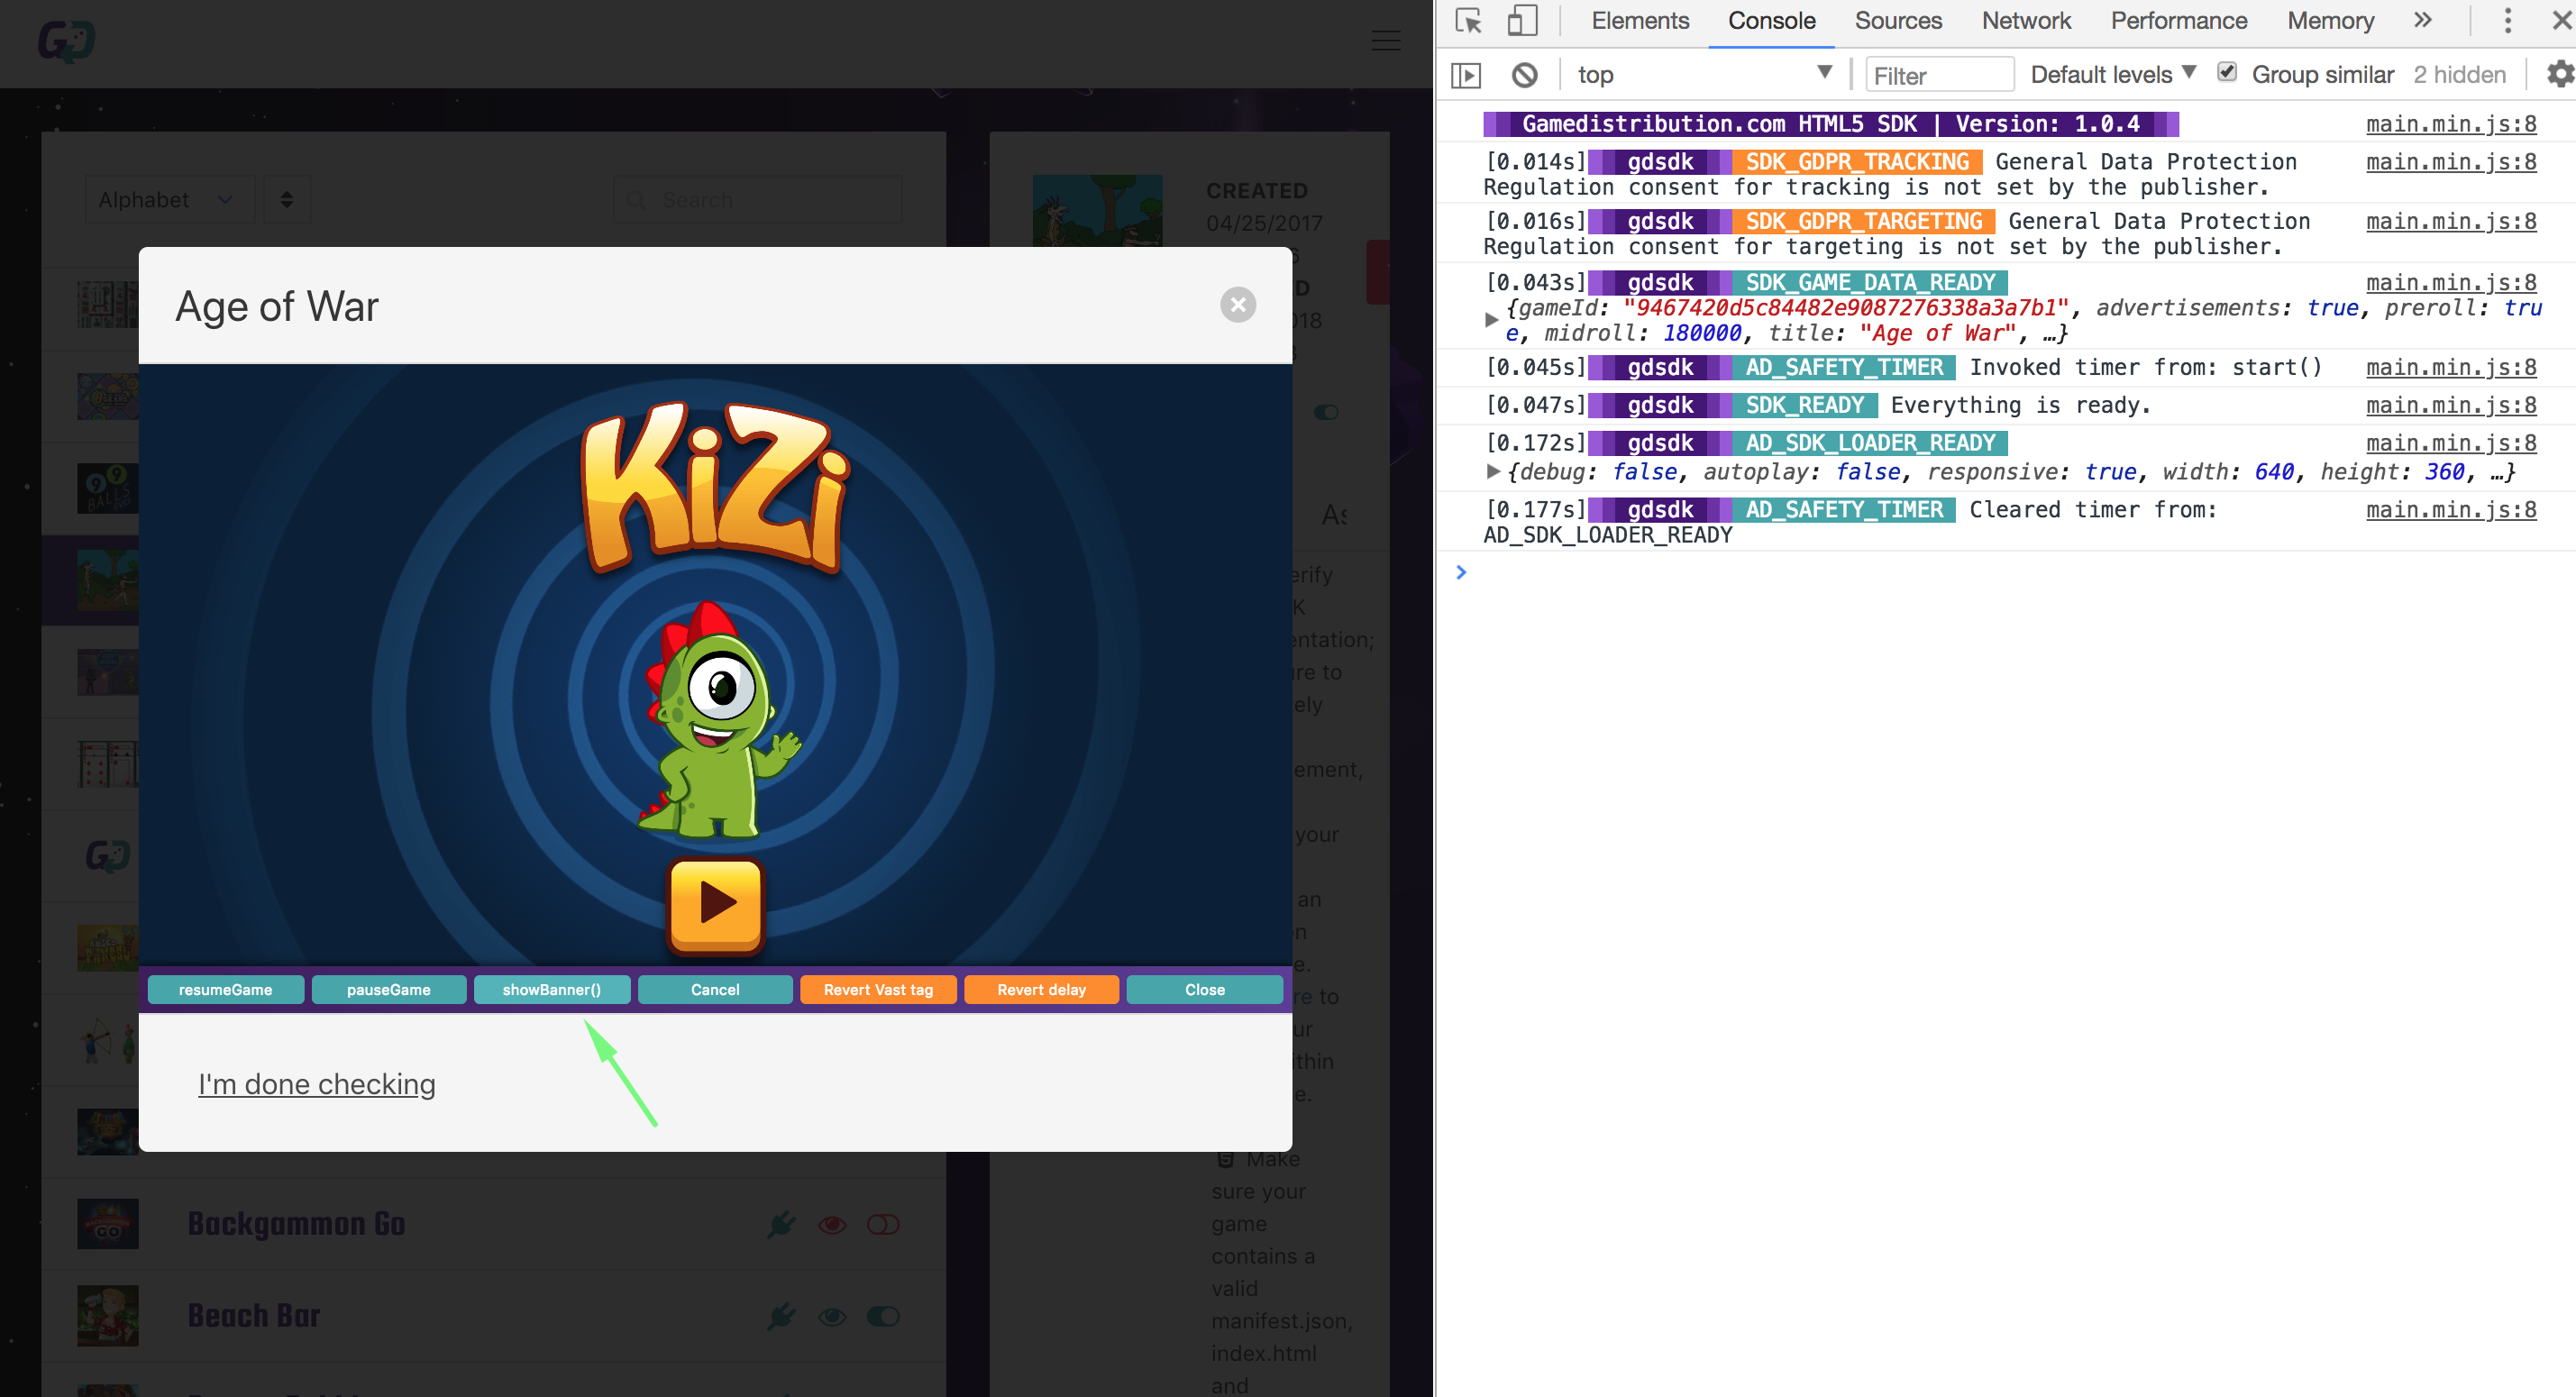The height and width of the screenshot is (1397, 2576).
Task: Switch to the Memory tab
Action: click(x=2330, y=21)
